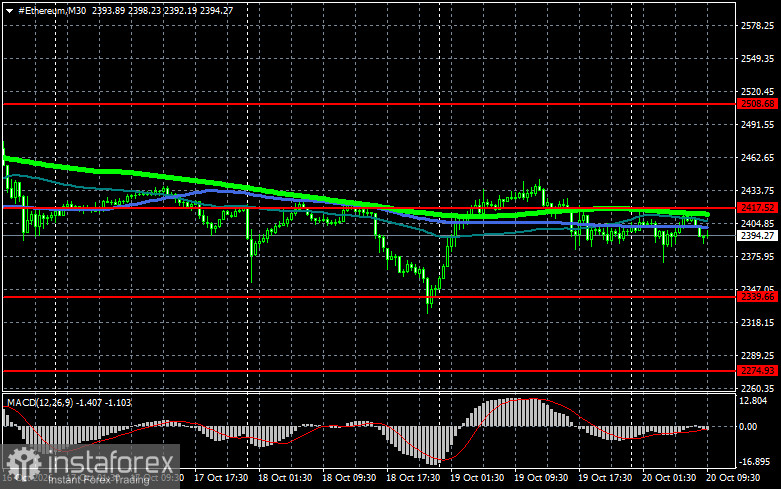
Task: Click the 2404.85 price scale value
Action: click(x=757, y=224)
